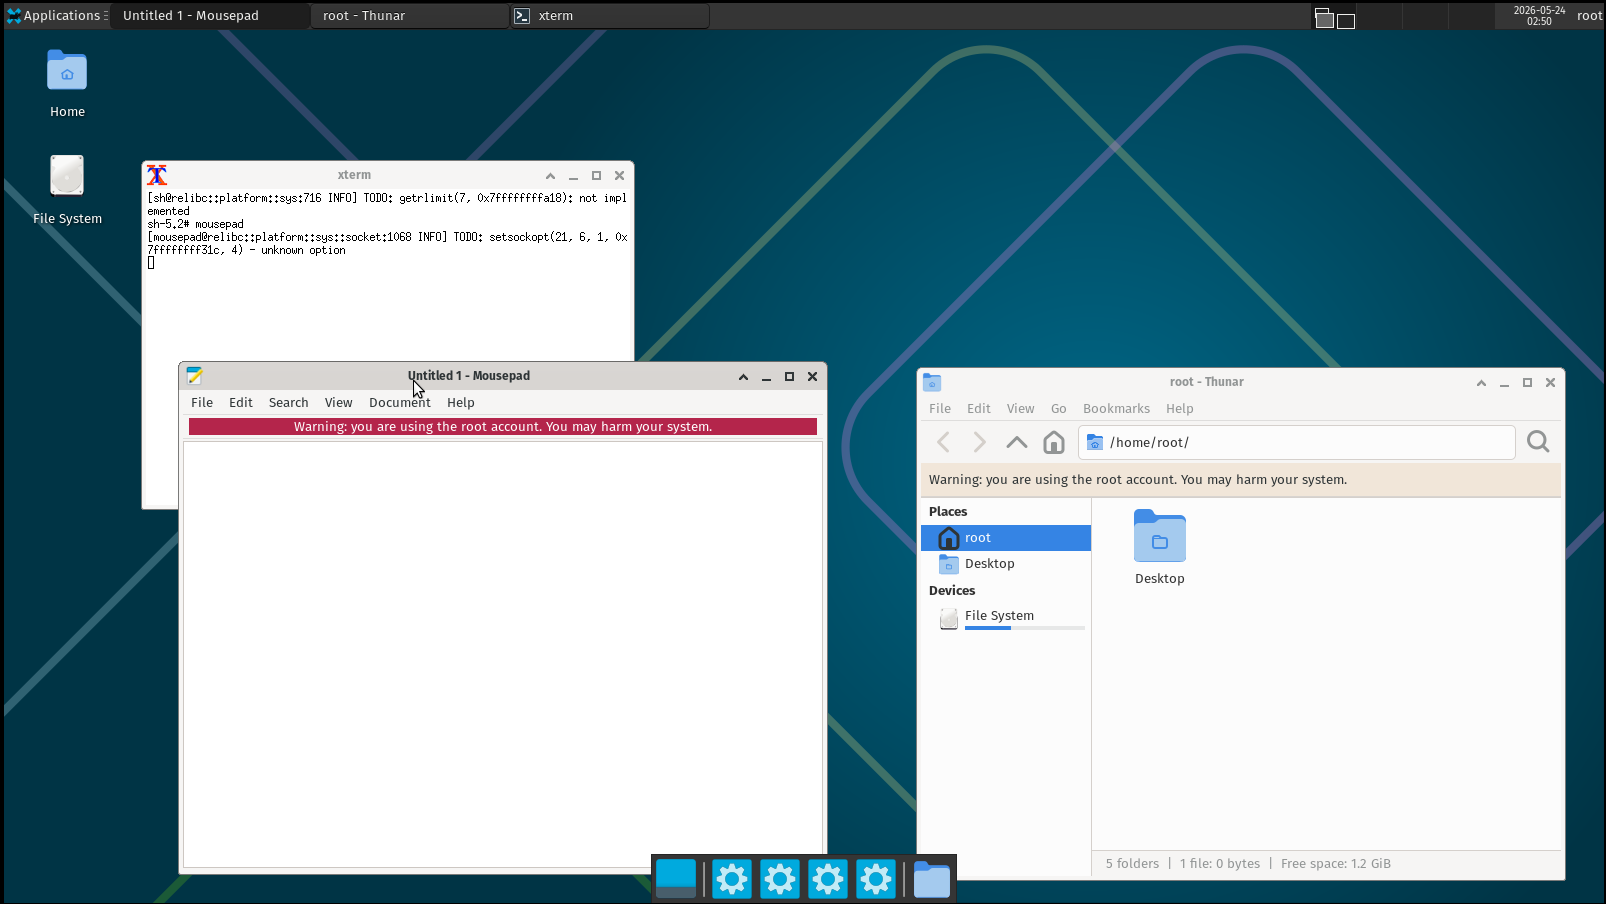Shade the Thunar window with the up arrow

[x=1481, y=383]
